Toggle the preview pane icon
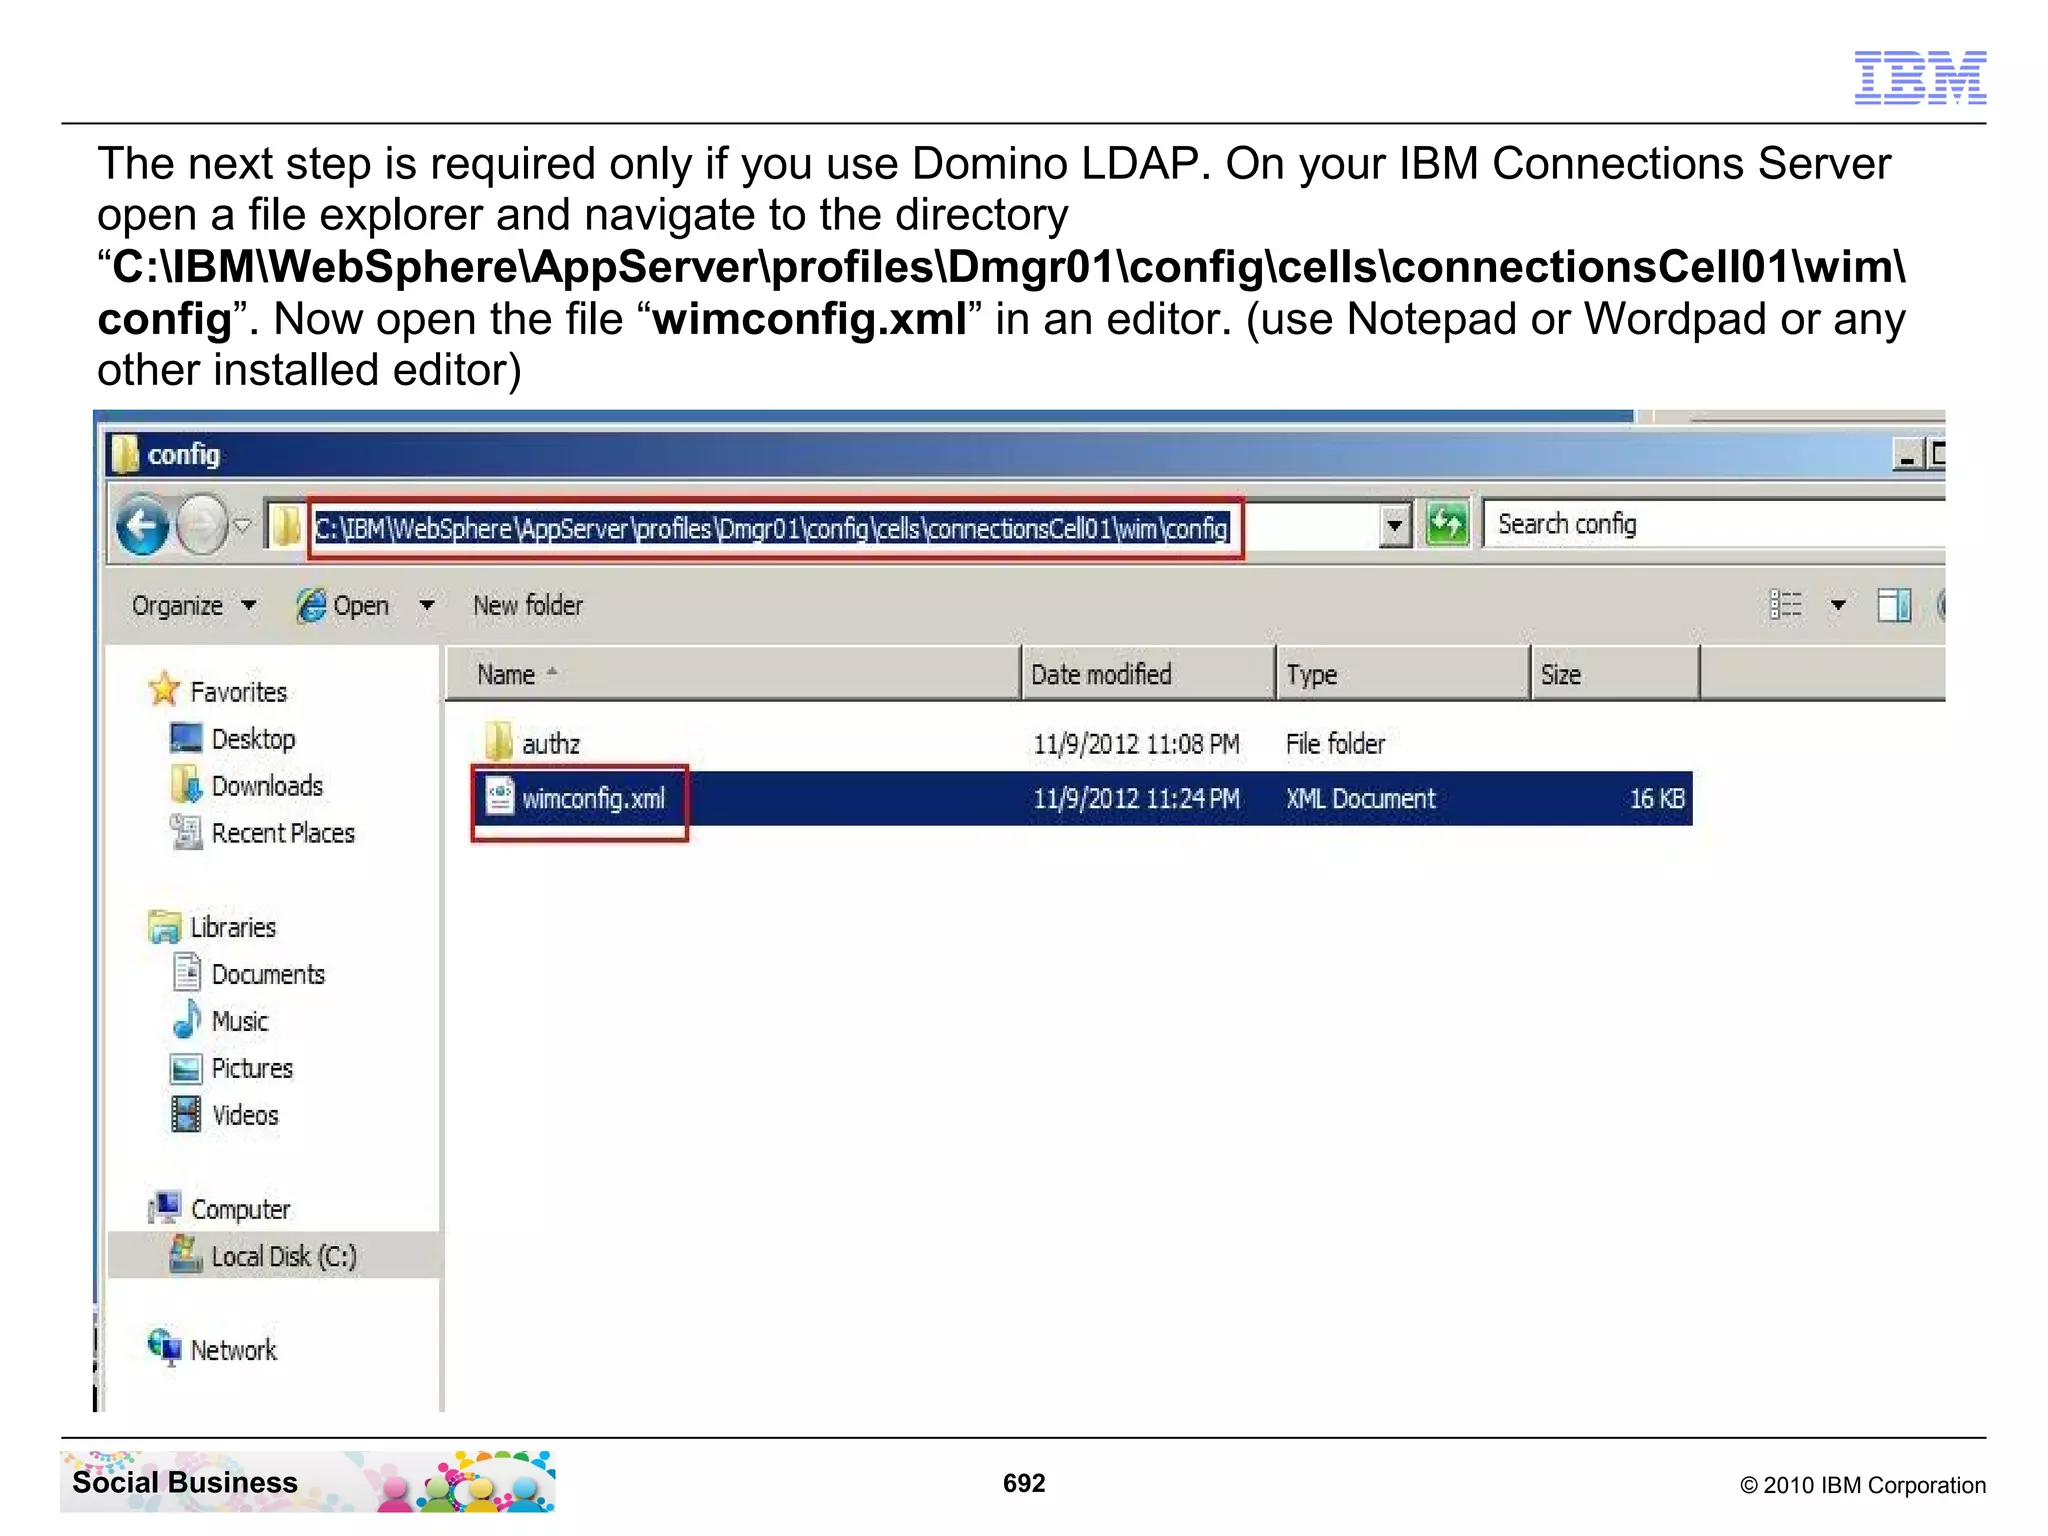 click(x=1894, y=605)
